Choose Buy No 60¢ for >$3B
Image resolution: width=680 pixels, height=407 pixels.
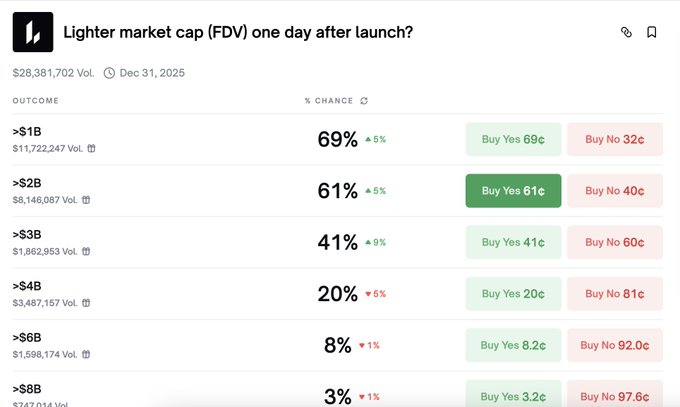point(615,242)
